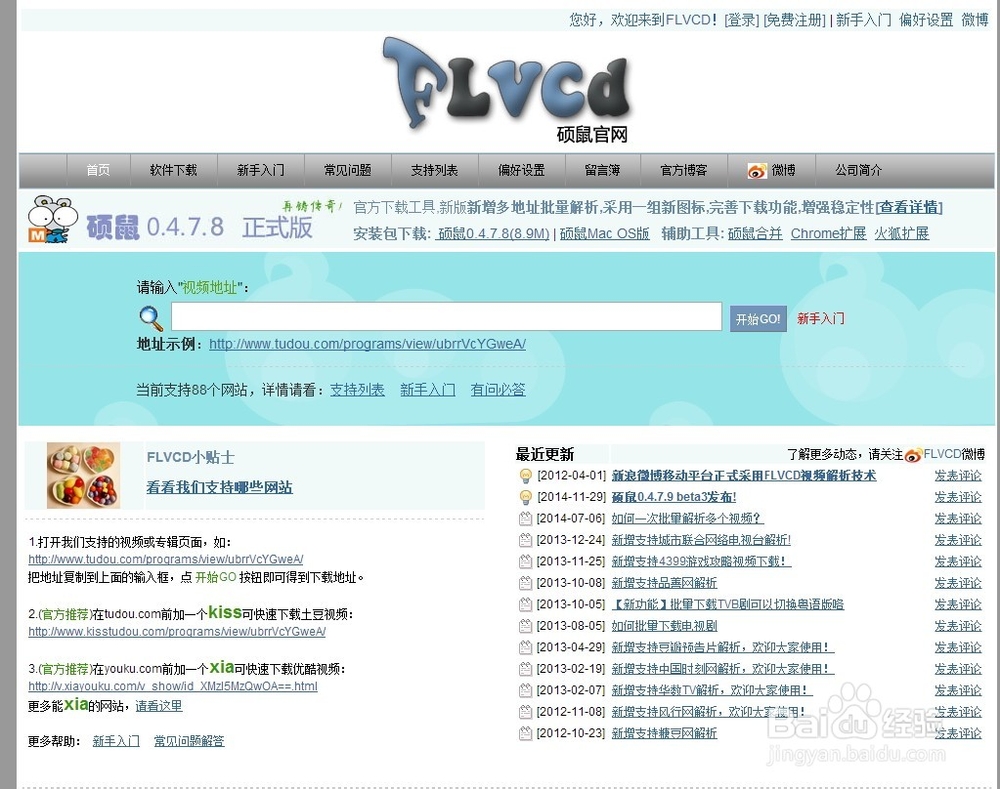Screen dimensions: 1000x789
Task: Open 常见问题 in the navigation bar
Action: coord(348,170)
